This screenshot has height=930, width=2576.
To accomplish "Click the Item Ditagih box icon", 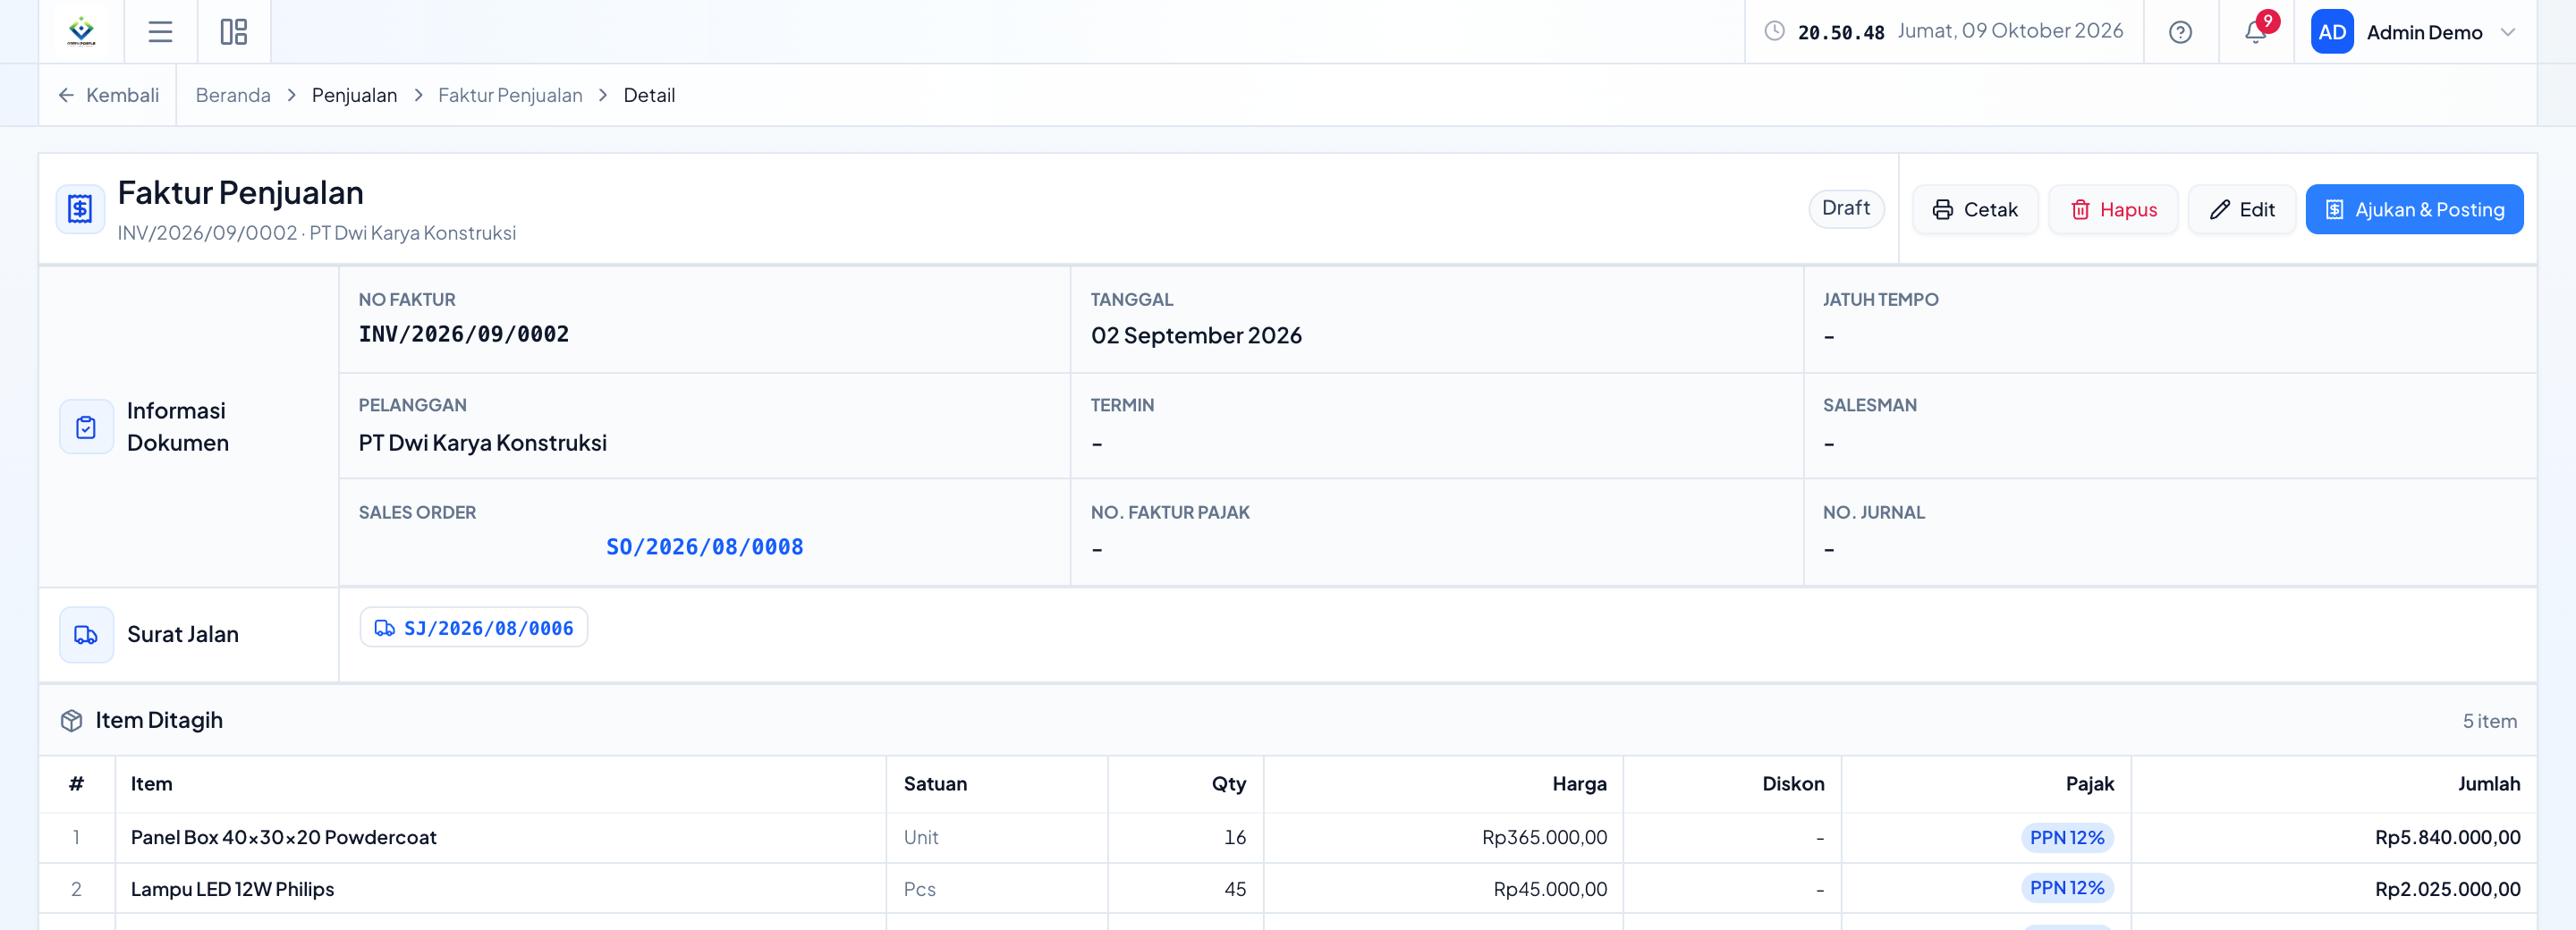I will 71,720.
